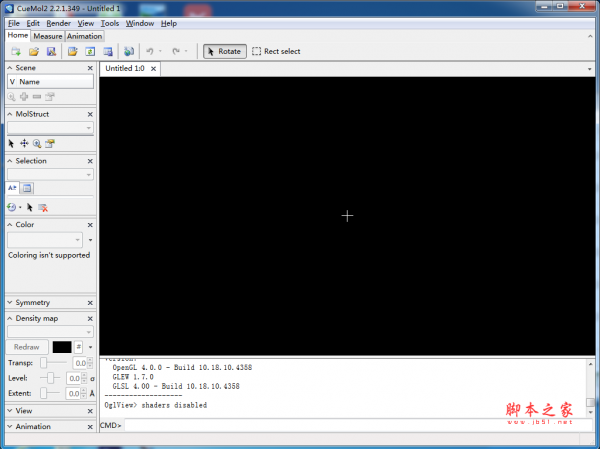Click the Open file folder icon
Screen dimensions: 600x449
[x=34, y=51]
